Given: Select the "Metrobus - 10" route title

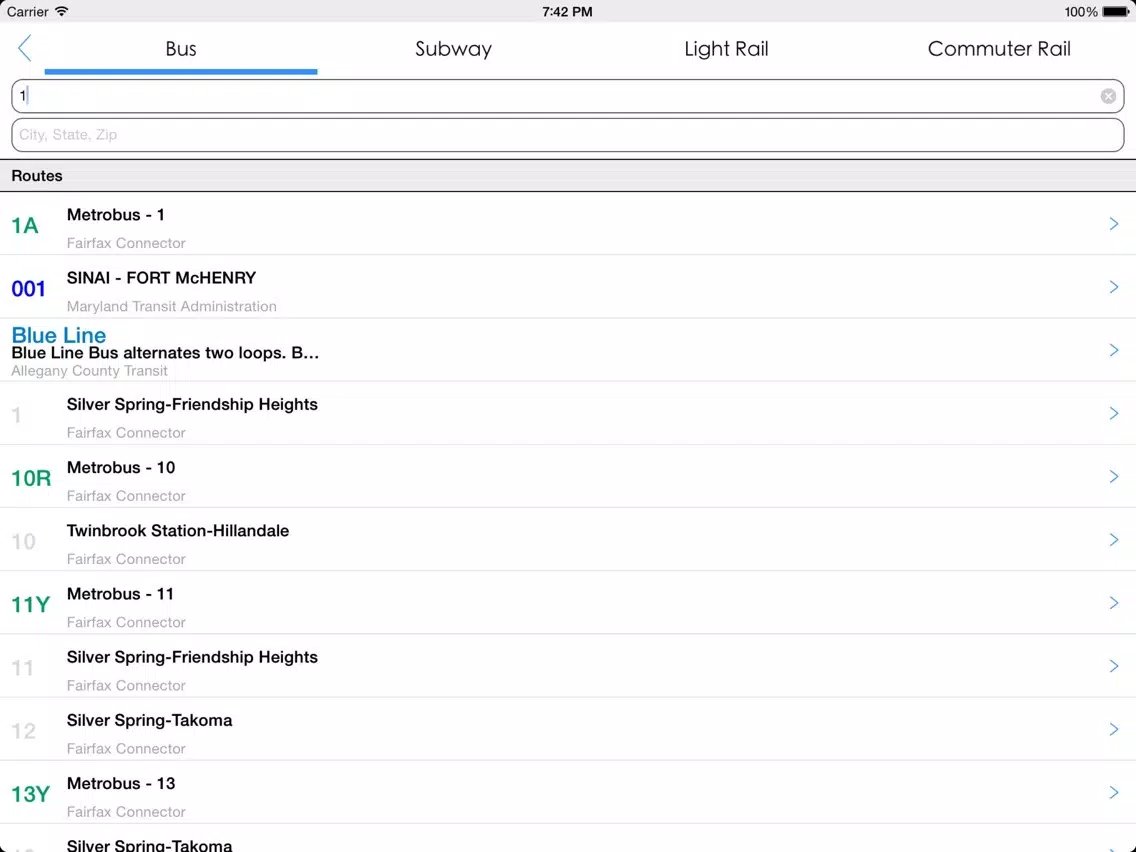Looking at the screenshot, I should (x=121, y=467).
